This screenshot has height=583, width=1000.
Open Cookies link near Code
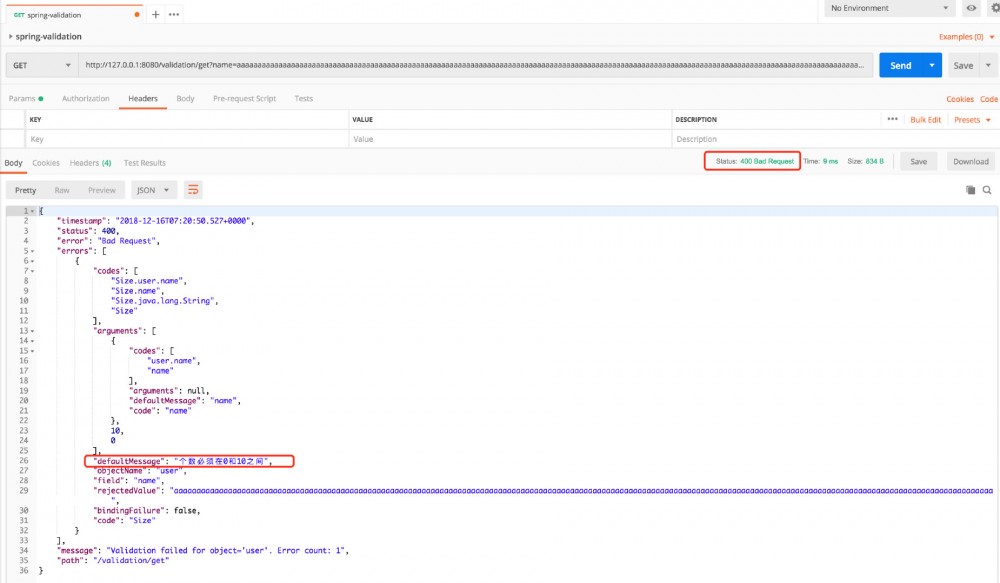(x=960, y=99)
